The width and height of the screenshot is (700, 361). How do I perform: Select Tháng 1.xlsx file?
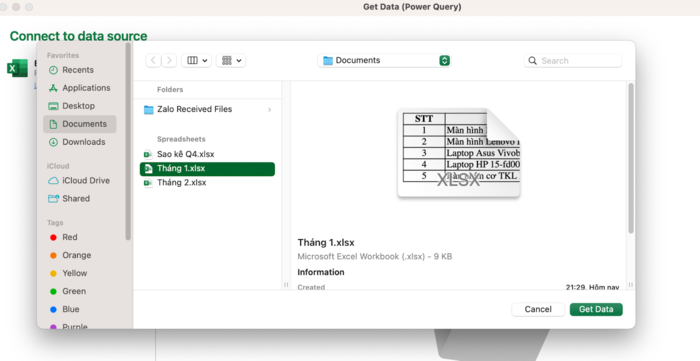pyautogui.click(x=208, y=169)
